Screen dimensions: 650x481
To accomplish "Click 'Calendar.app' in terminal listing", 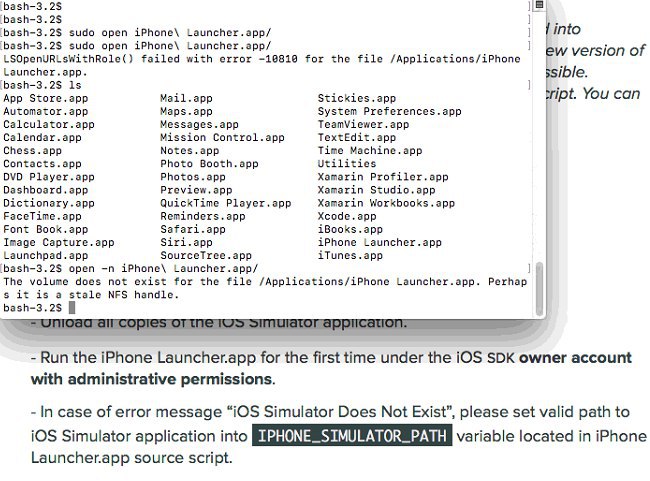I will 42,138.
